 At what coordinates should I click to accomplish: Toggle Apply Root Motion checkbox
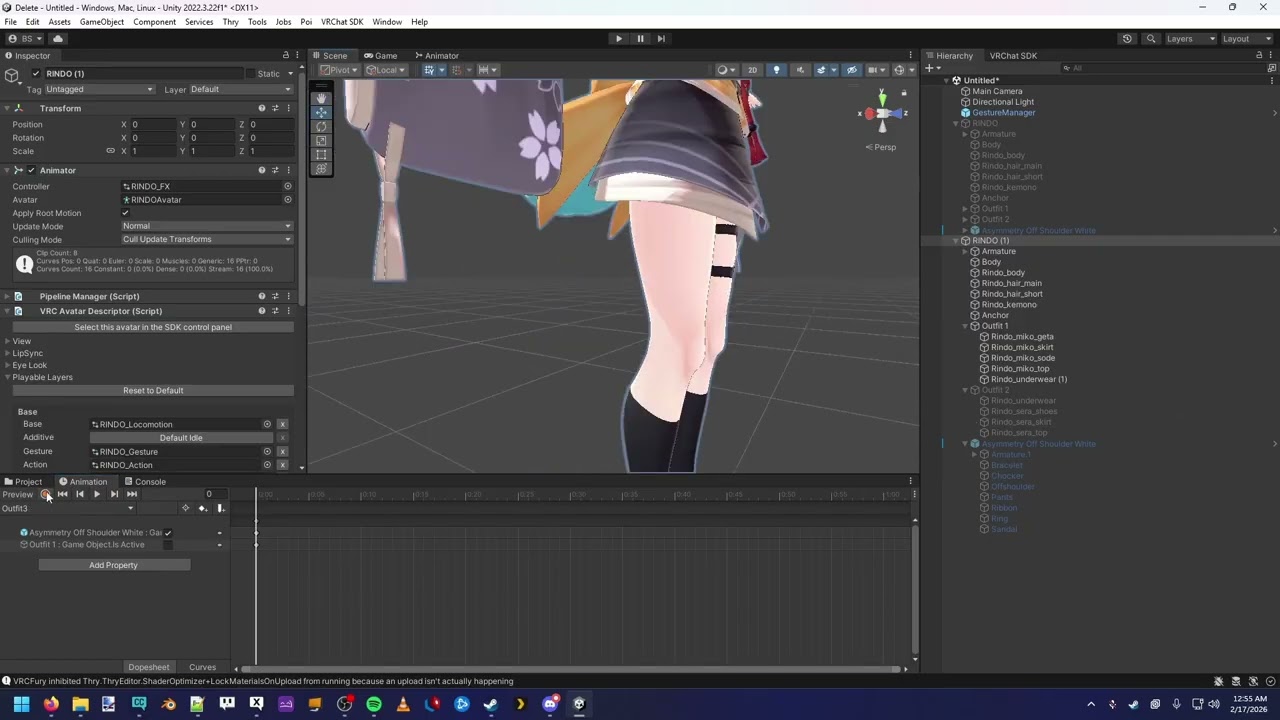click(125, 213)
